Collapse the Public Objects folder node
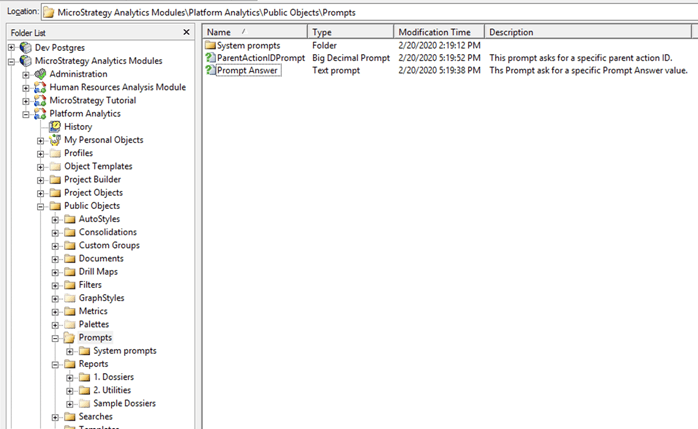The height and width of the screenshot is (429, 698). 41,206
